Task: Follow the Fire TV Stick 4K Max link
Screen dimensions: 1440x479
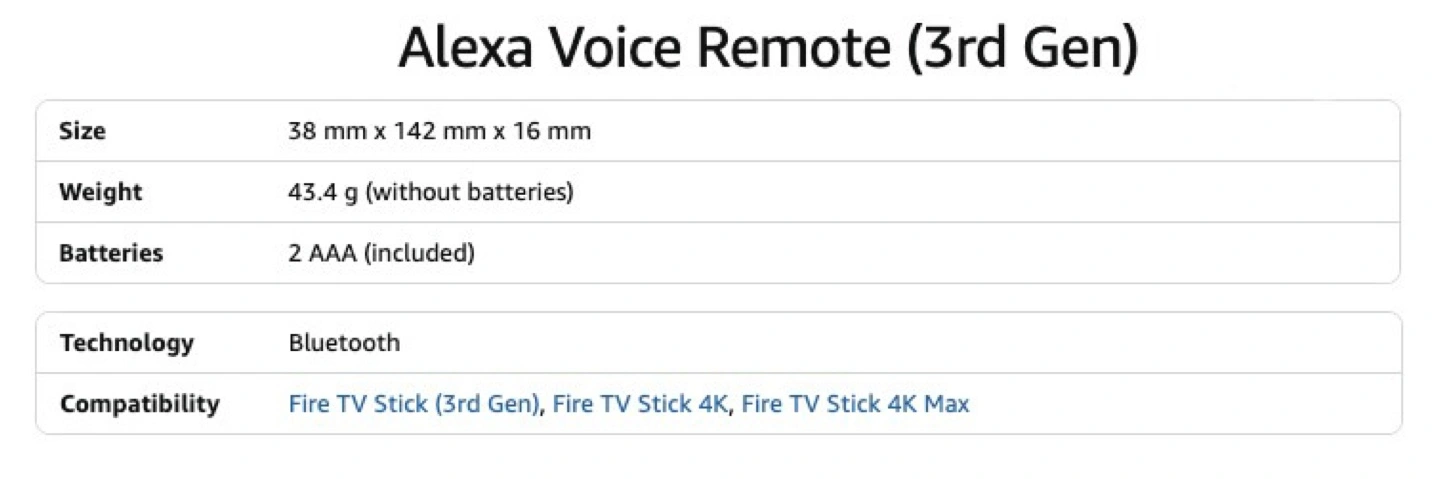Action: pos(855,404)
